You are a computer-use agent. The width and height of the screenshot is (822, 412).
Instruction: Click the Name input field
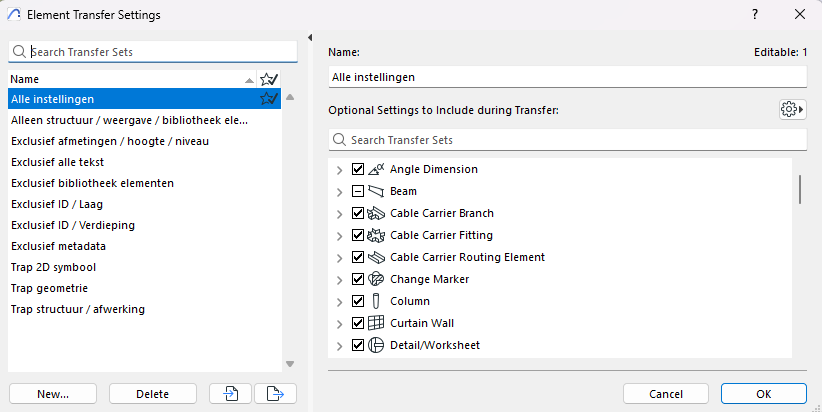[566, 77]
